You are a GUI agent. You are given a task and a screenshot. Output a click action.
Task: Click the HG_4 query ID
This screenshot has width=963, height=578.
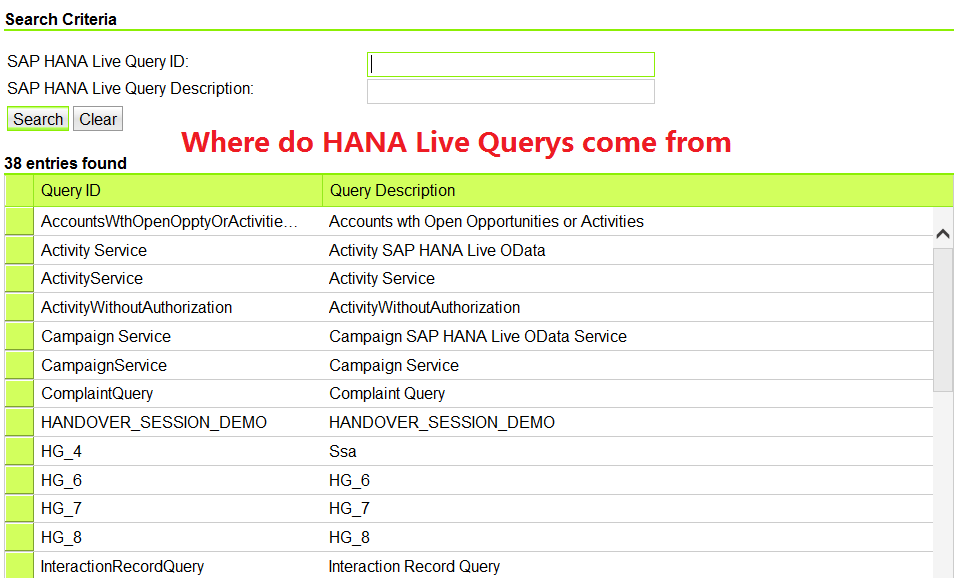pos(61,451)
